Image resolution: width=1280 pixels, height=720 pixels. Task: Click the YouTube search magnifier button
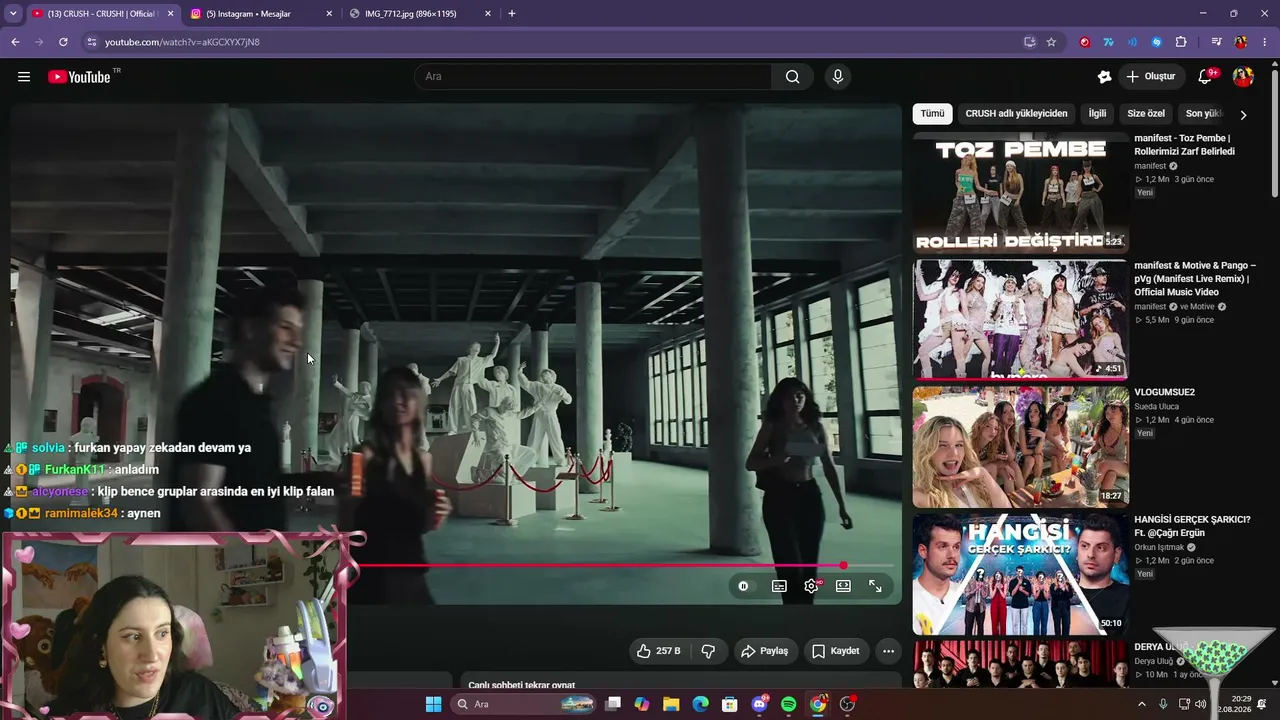(792, 77)
